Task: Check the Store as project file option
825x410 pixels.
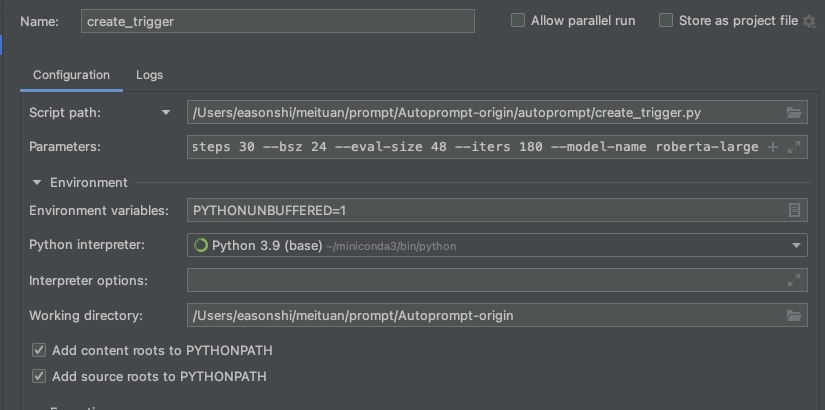Action: pyautogui.click(x=666, y=20)
